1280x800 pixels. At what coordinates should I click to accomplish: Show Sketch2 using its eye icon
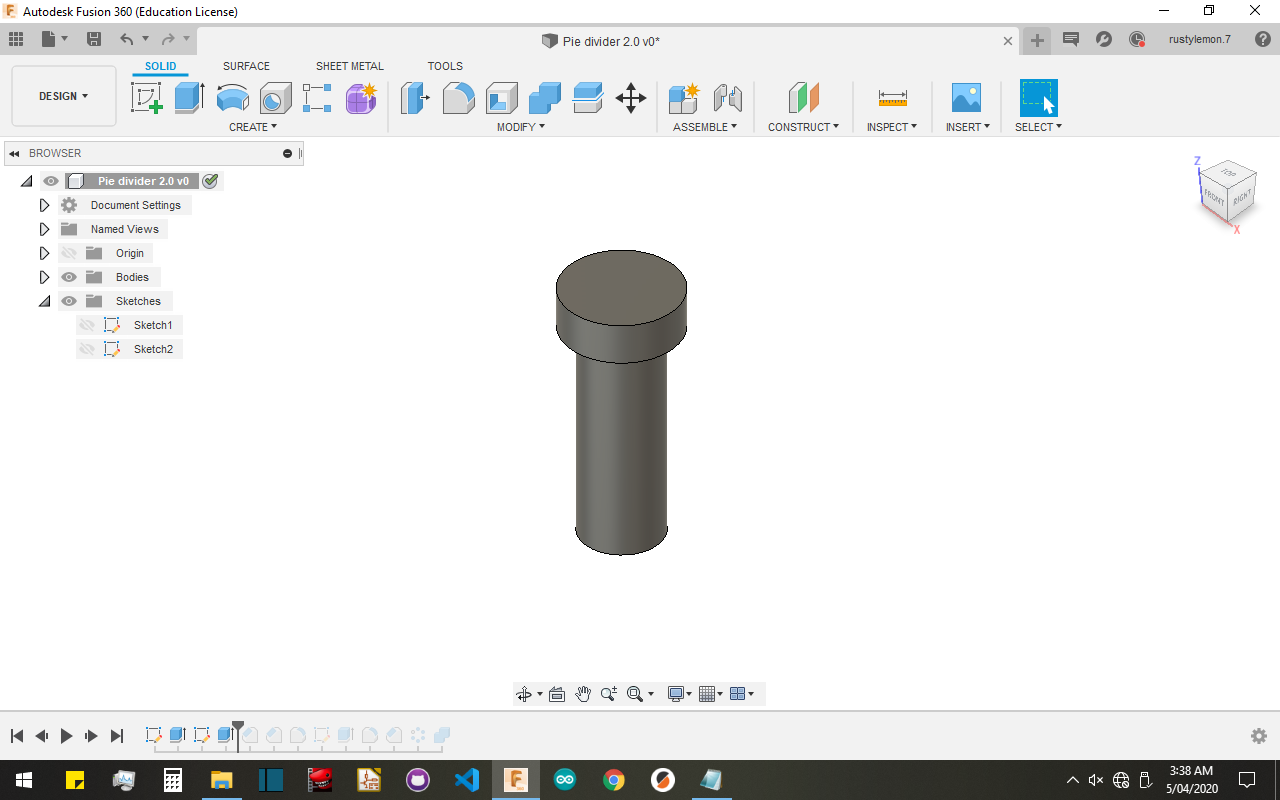(87, 349)
